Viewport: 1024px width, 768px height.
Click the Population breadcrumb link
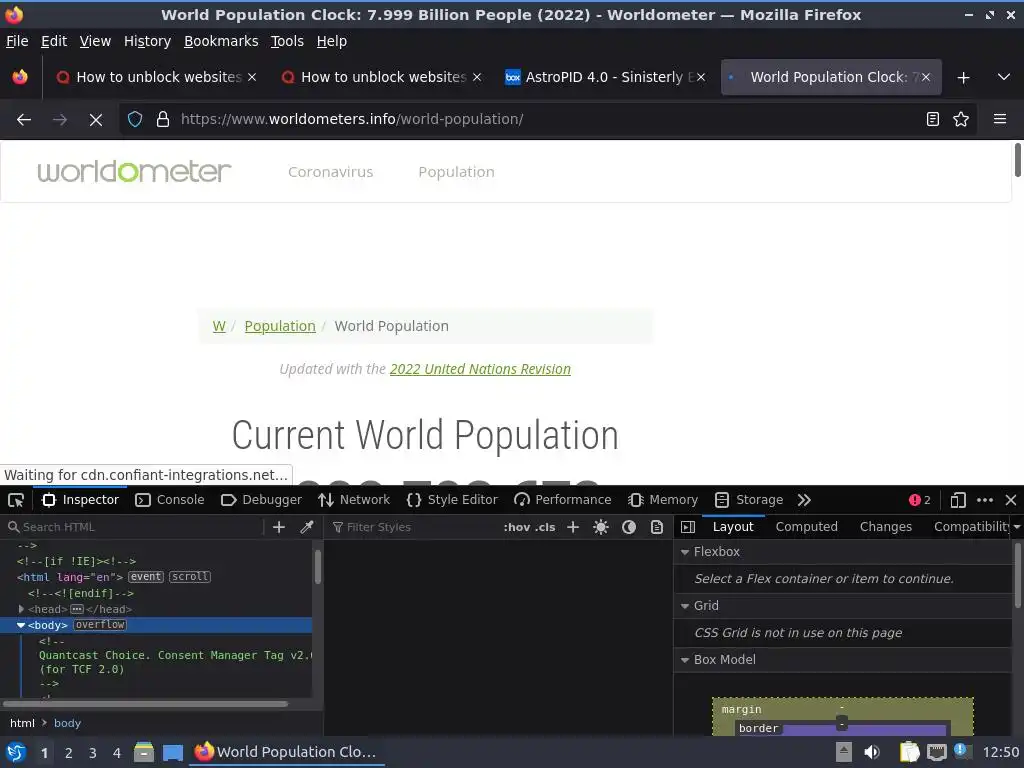(x=280, y=326)
